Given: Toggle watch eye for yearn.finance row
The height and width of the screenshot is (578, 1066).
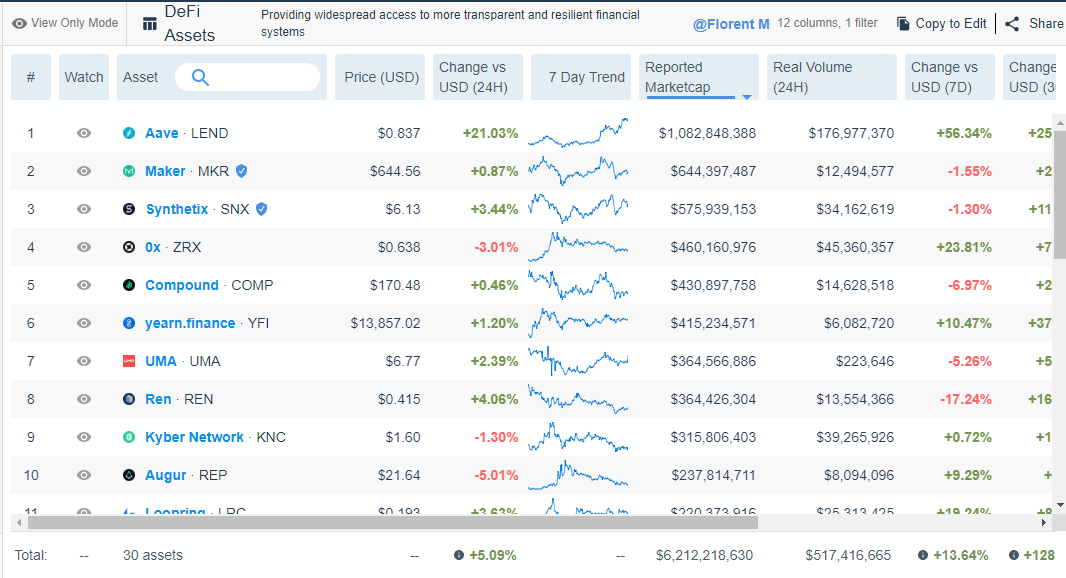Looking at the screenshot, I should 84,324.
